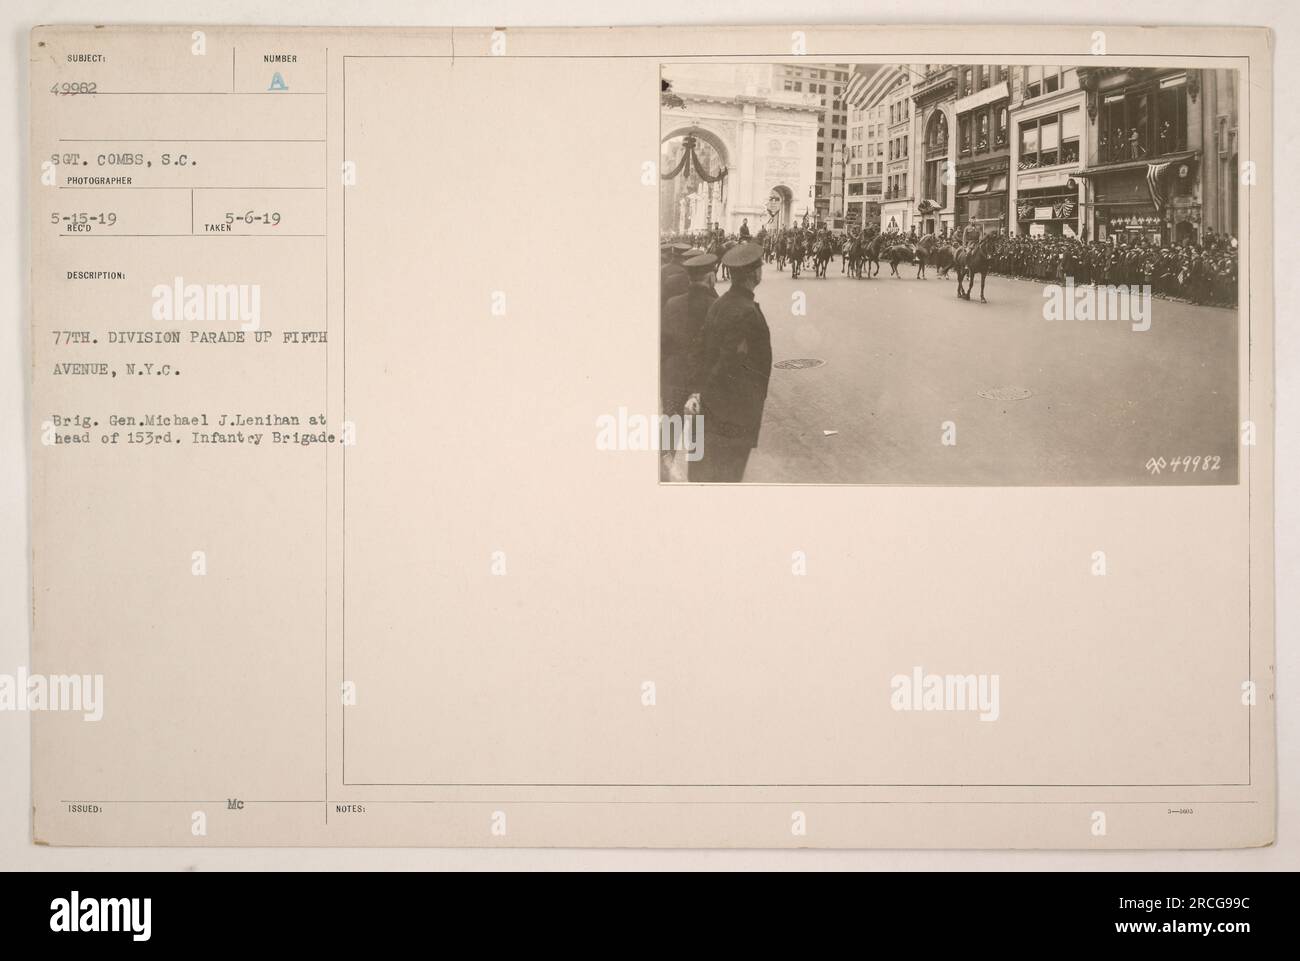Click the victory arch in the photograph
This screenshot has height=961, width=1300.
[742, 150]
